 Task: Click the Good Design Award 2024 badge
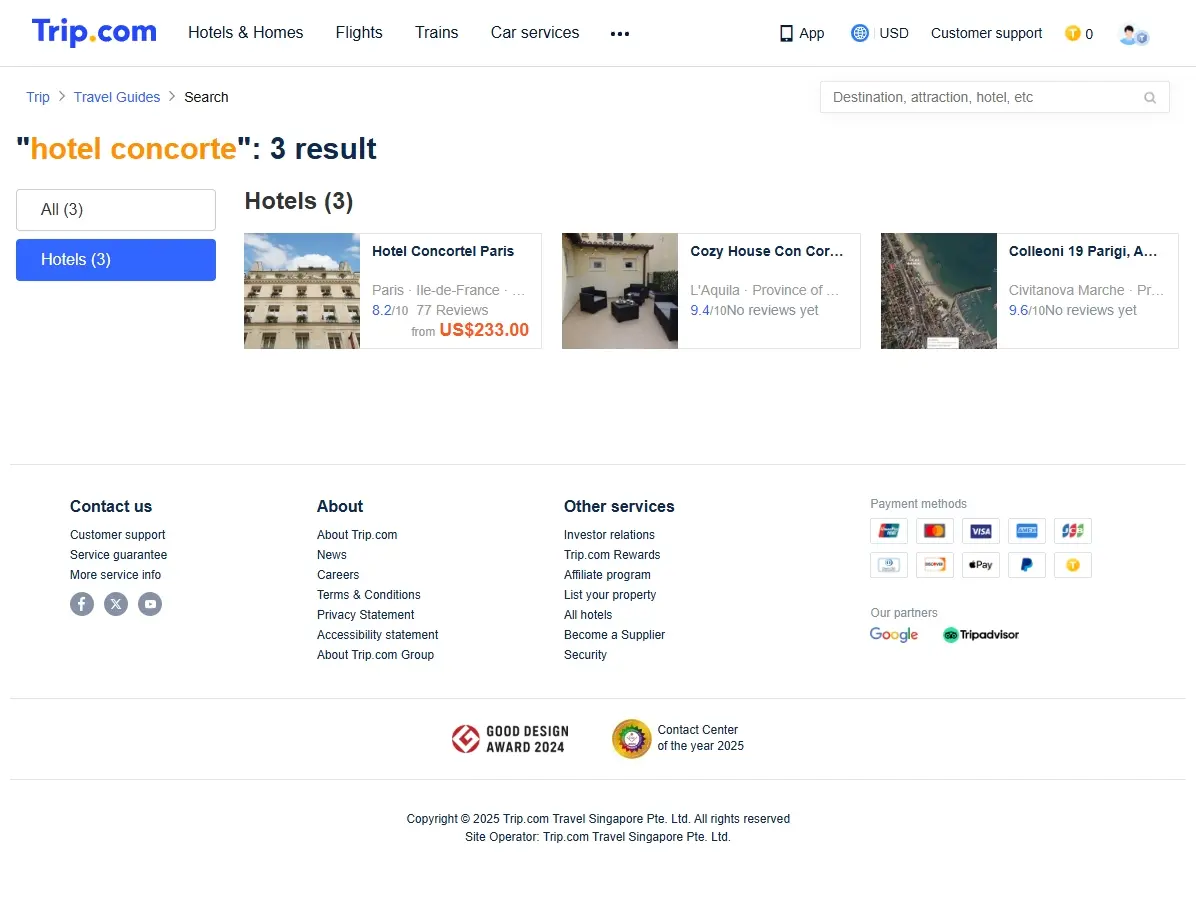pos(510,739)
